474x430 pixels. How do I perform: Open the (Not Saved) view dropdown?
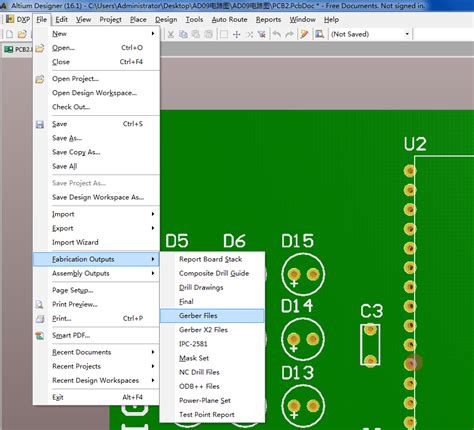(x=407, y=34)
